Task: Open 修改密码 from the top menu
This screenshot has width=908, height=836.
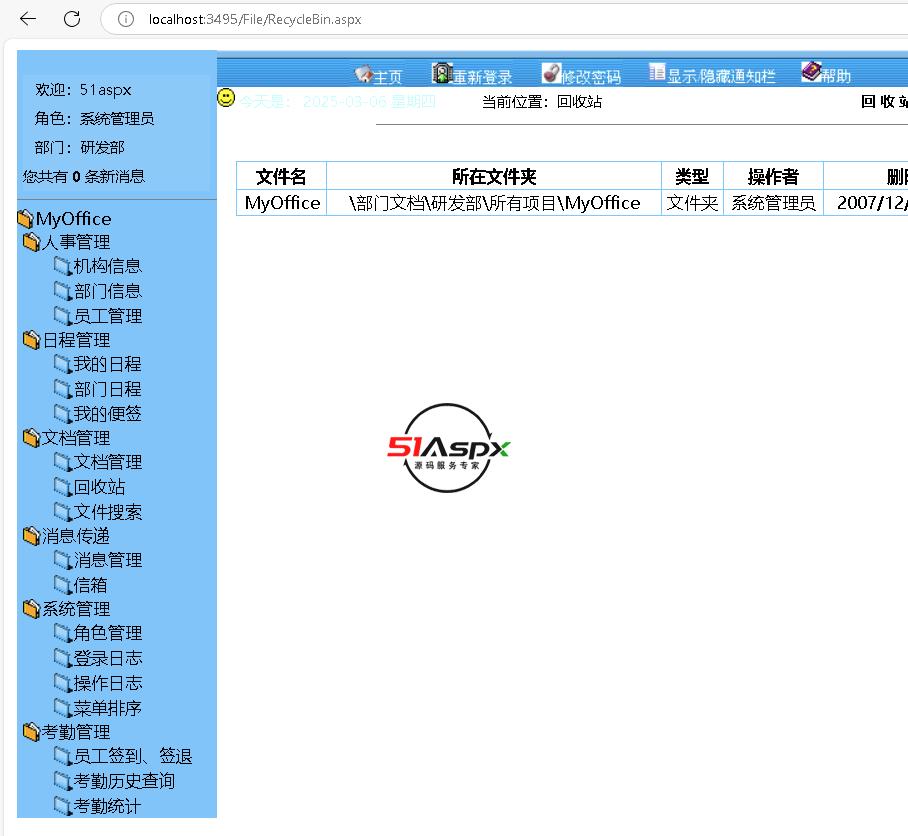Action: point(590,77)
